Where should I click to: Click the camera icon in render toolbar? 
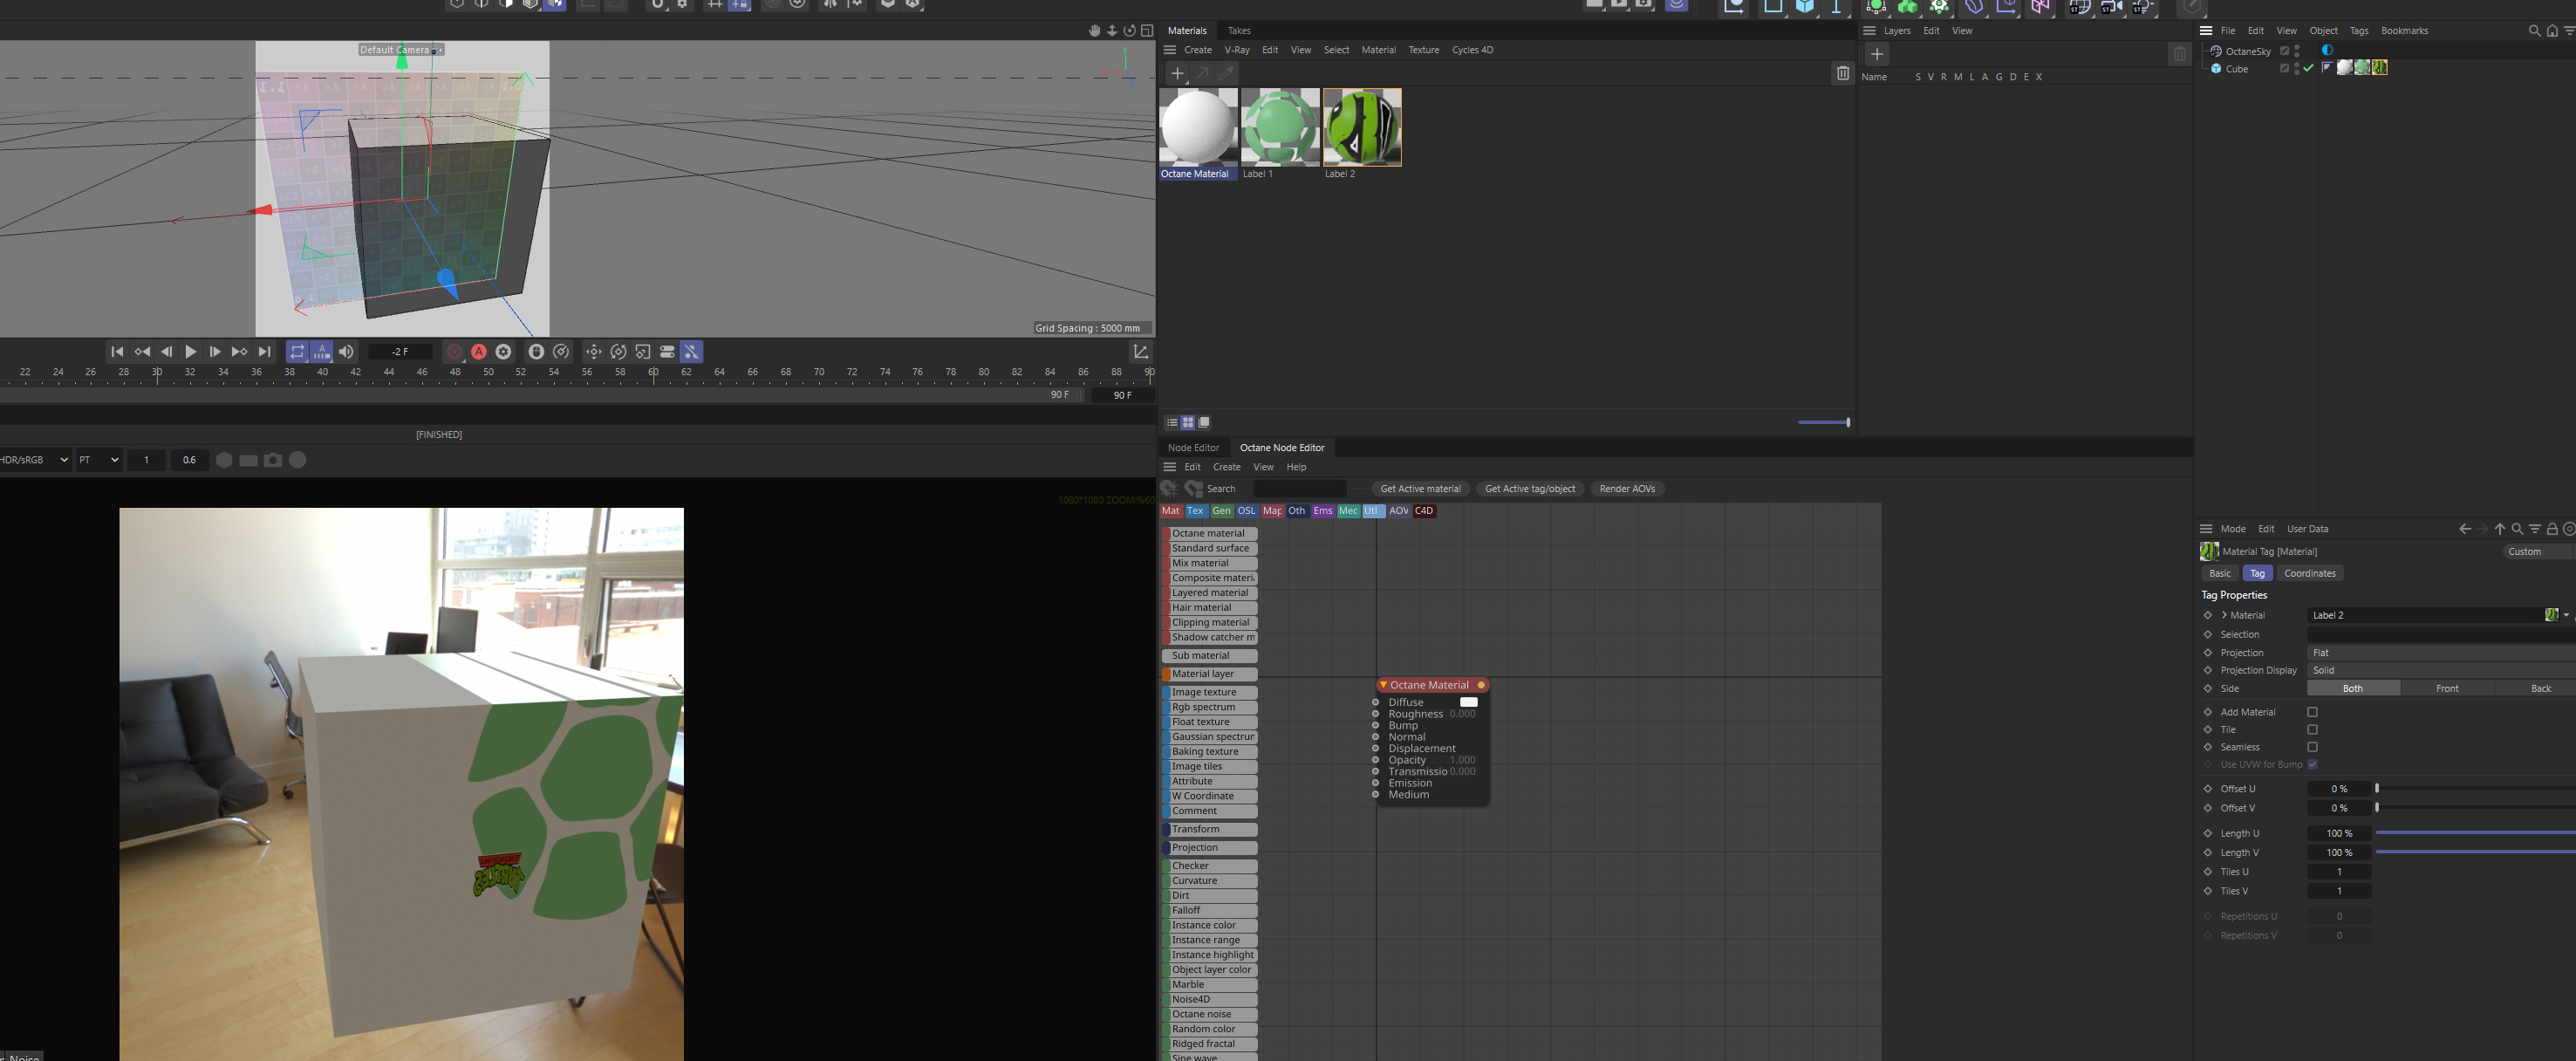273,460
